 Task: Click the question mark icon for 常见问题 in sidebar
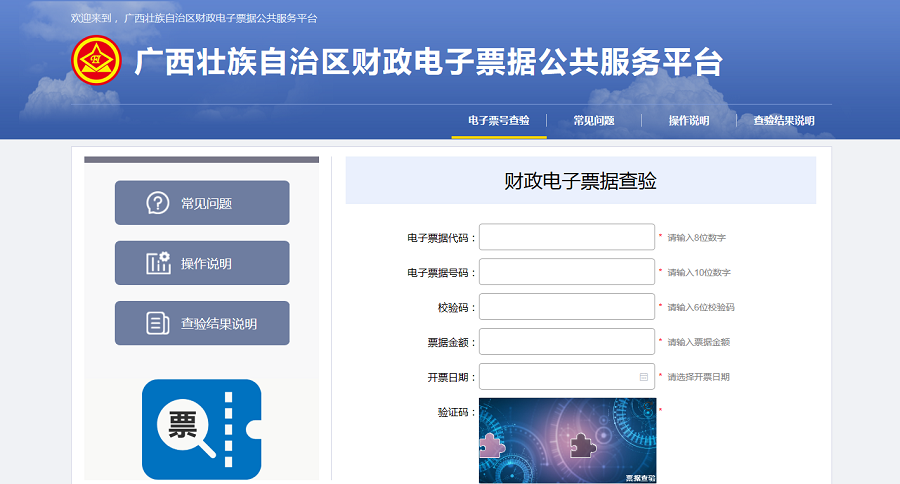pyautogui.click(x=158, y=203)
